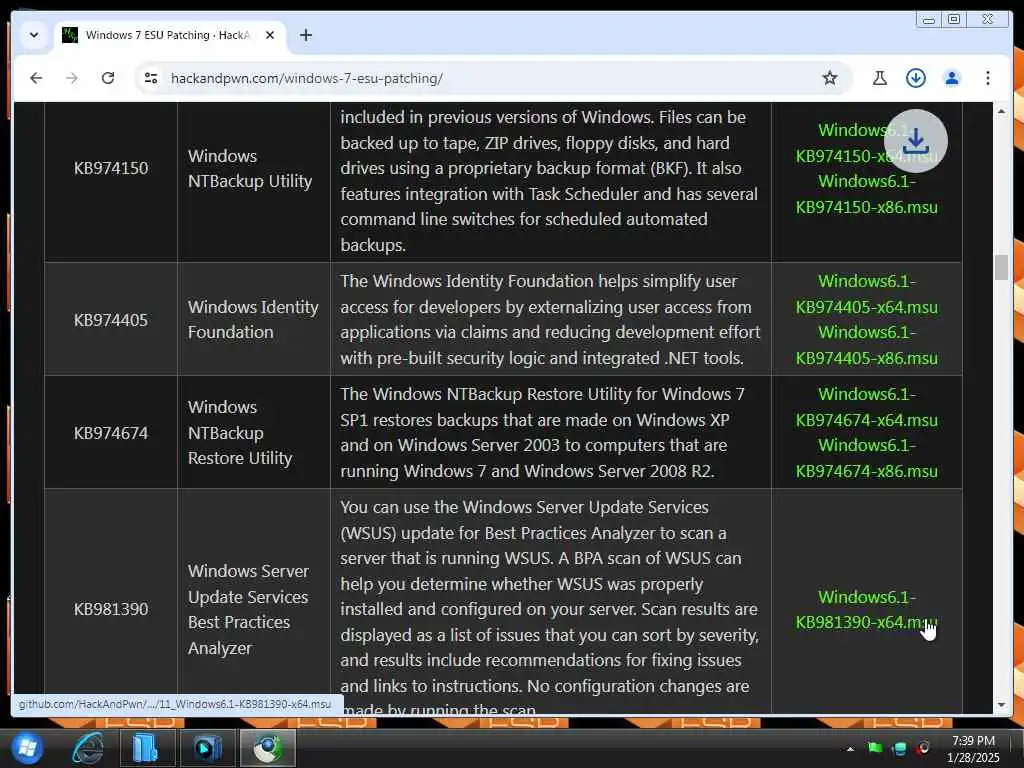
Task: Download Windows6.1-KB974674-x86.msu
Action: [867, 458]
